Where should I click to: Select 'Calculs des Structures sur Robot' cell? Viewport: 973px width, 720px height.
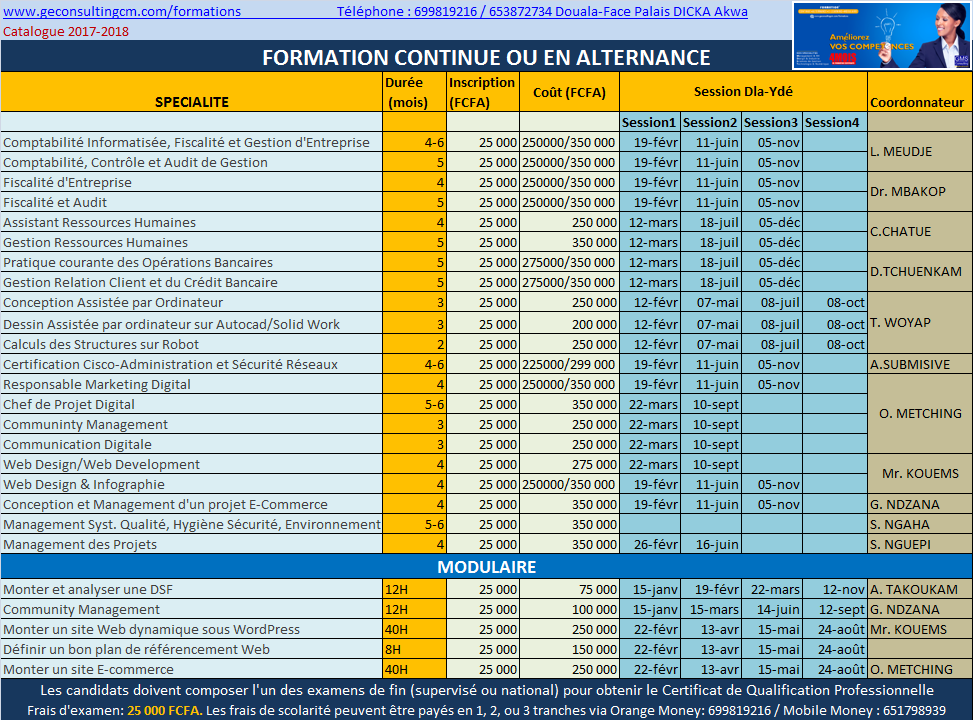click(x=192, y=344)
